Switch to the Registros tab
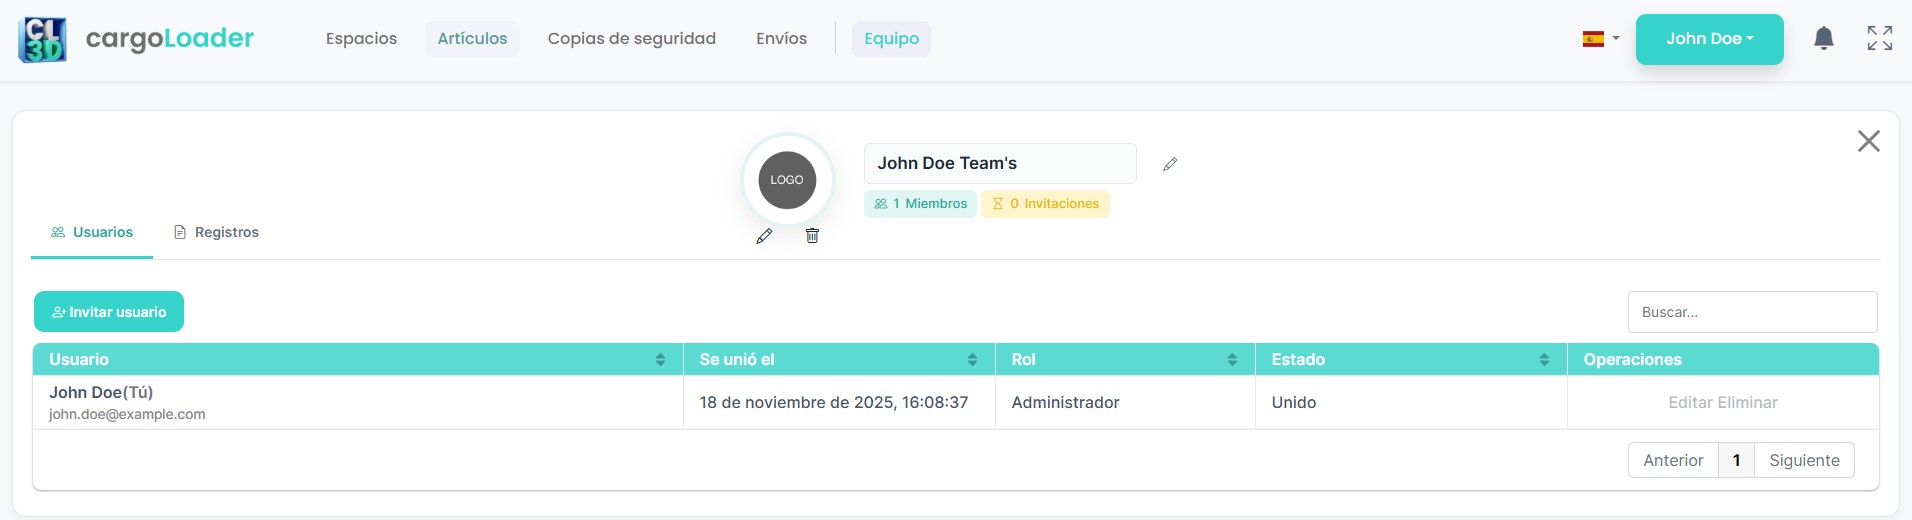 point(216,232)
